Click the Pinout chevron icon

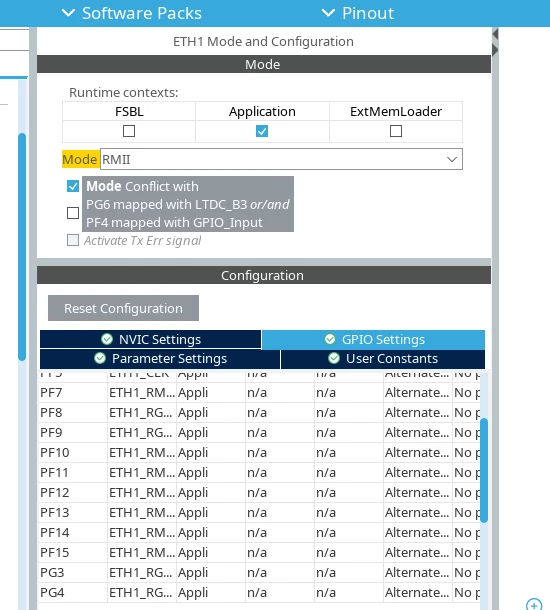pyautogui.click(x=328, y=13)
